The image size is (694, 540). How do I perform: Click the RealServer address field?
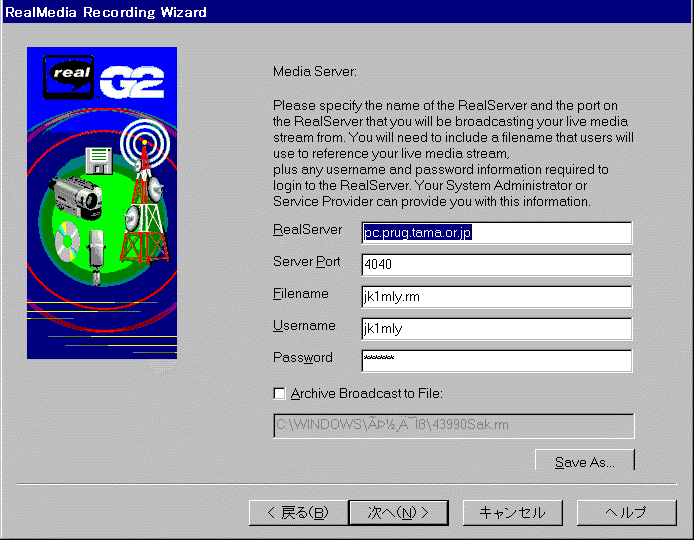[497, 233]
